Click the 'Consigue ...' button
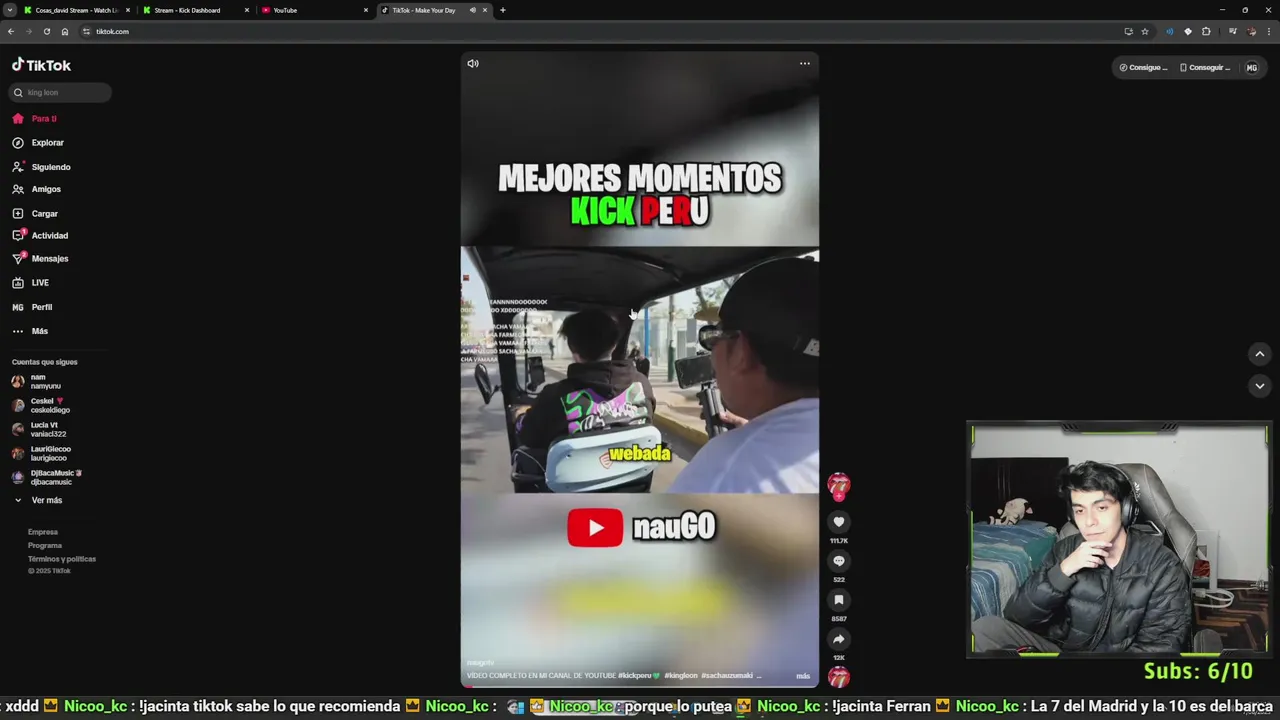1280x720 pixels. [x=1143, y=67]
